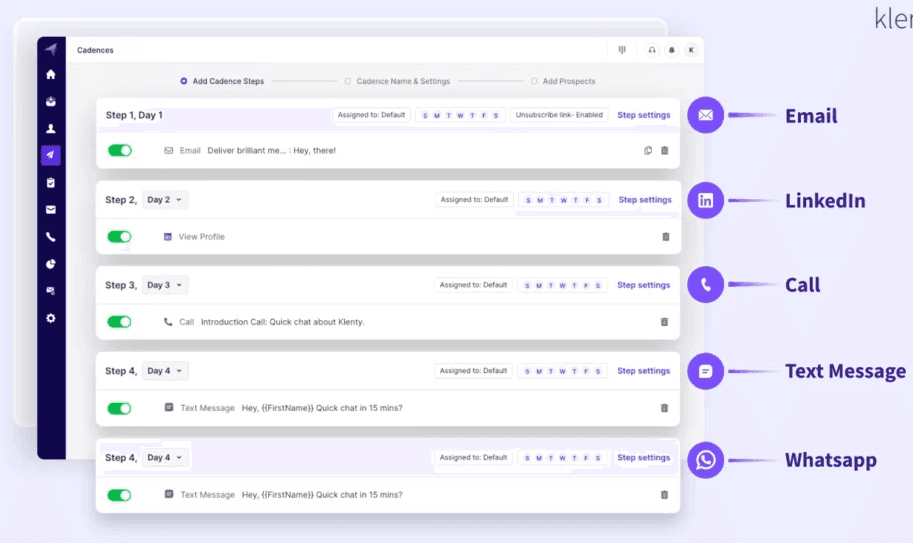Click the 'Step 1, Day 1' heading
This screenshot has width=913, height=543.
click(134, 115)
